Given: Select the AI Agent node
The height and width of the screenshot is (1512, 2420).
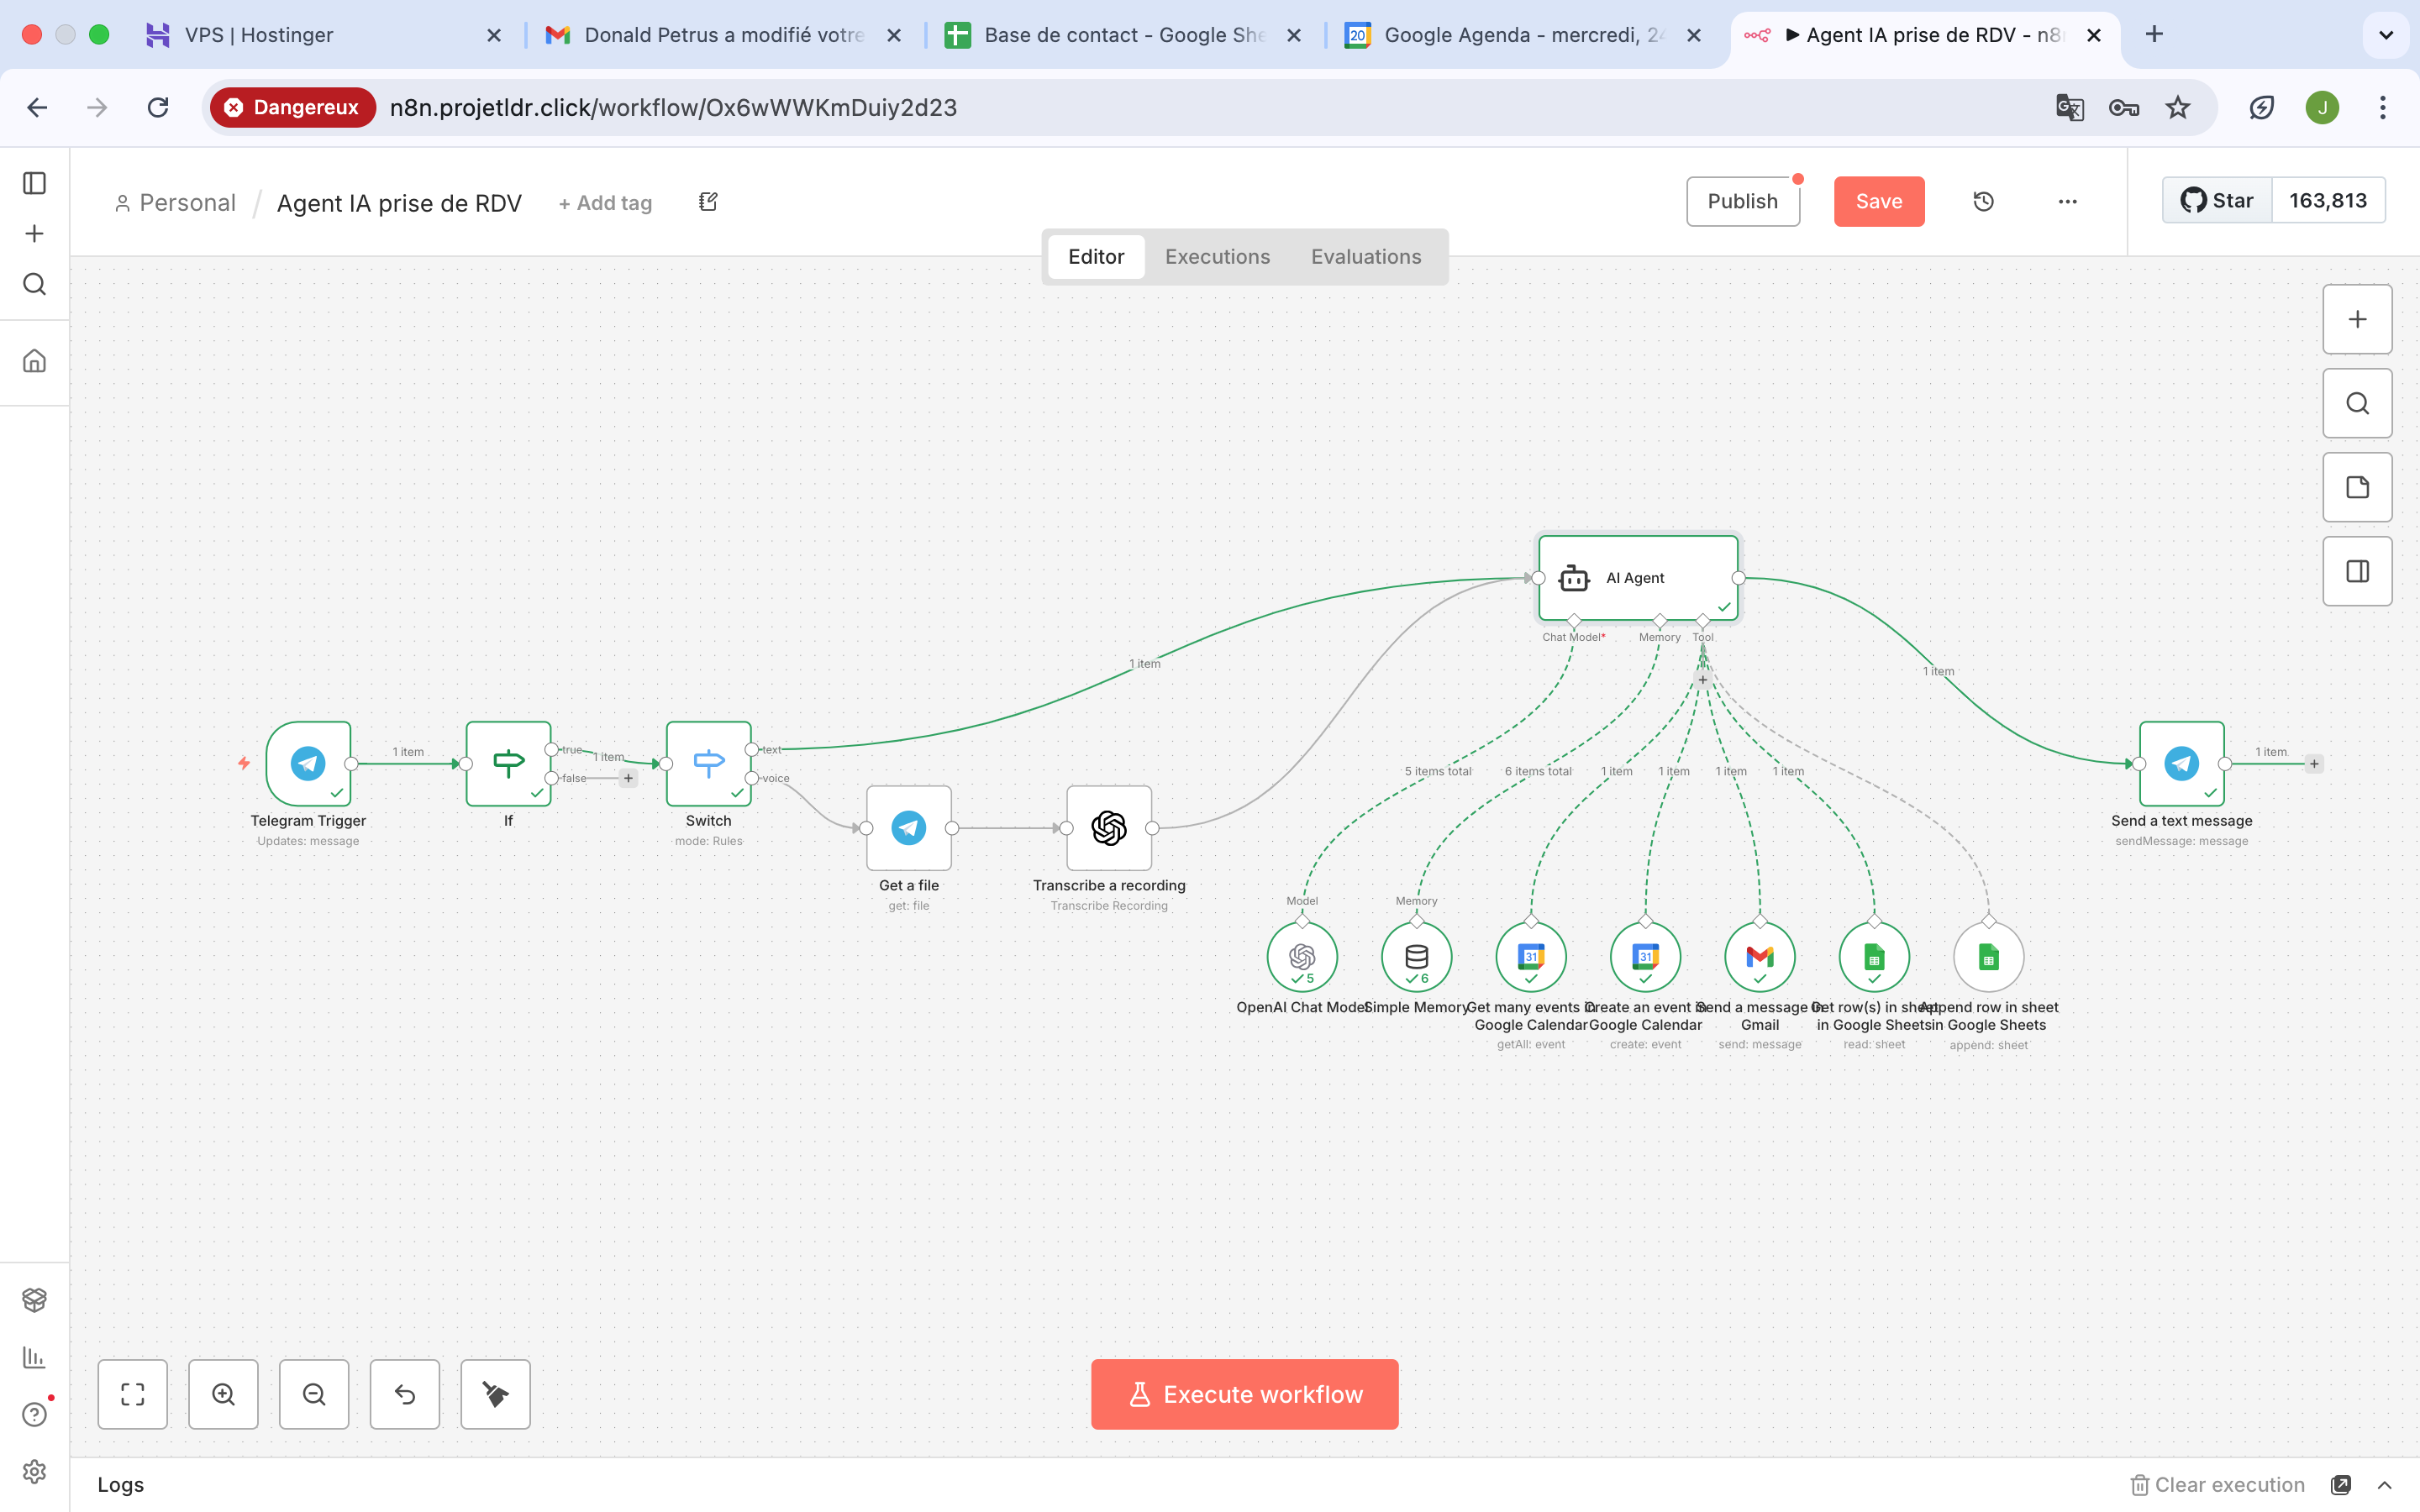Looking at the screenshot, I should coord(1637,578).
